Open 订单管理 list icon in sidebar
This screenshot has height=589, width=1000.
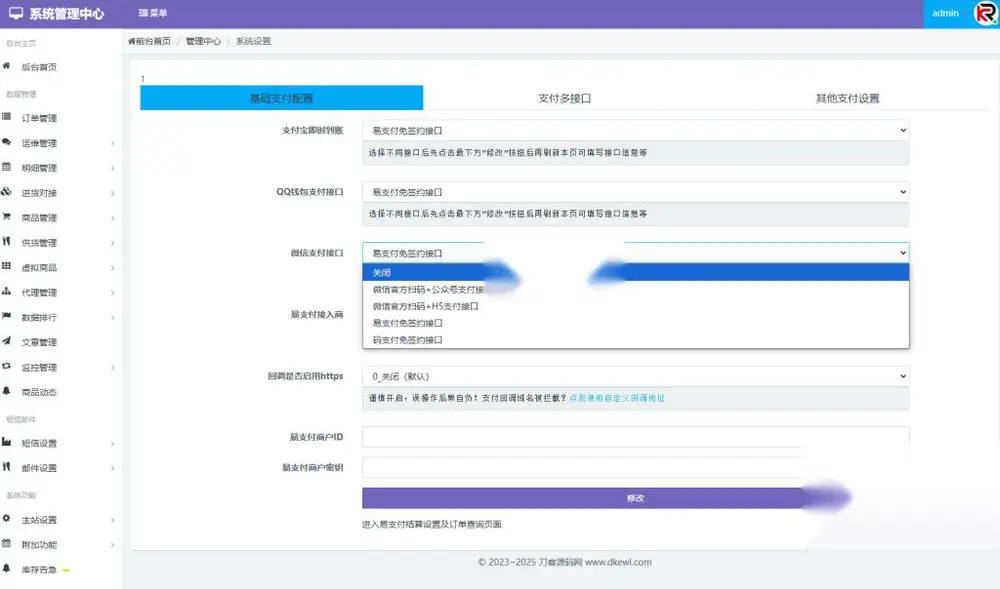[x=6, y=117]
